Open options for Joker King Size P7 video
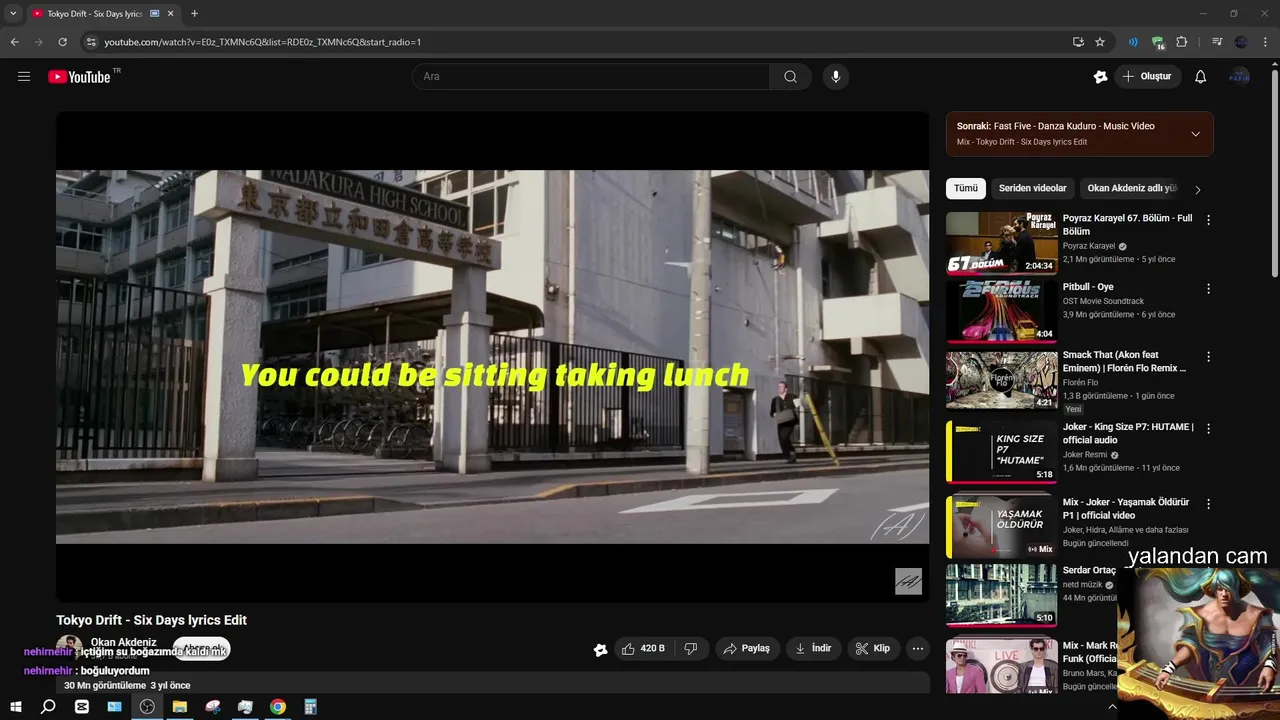This screenshot has width=1280, height=720. pos(1208,428)
